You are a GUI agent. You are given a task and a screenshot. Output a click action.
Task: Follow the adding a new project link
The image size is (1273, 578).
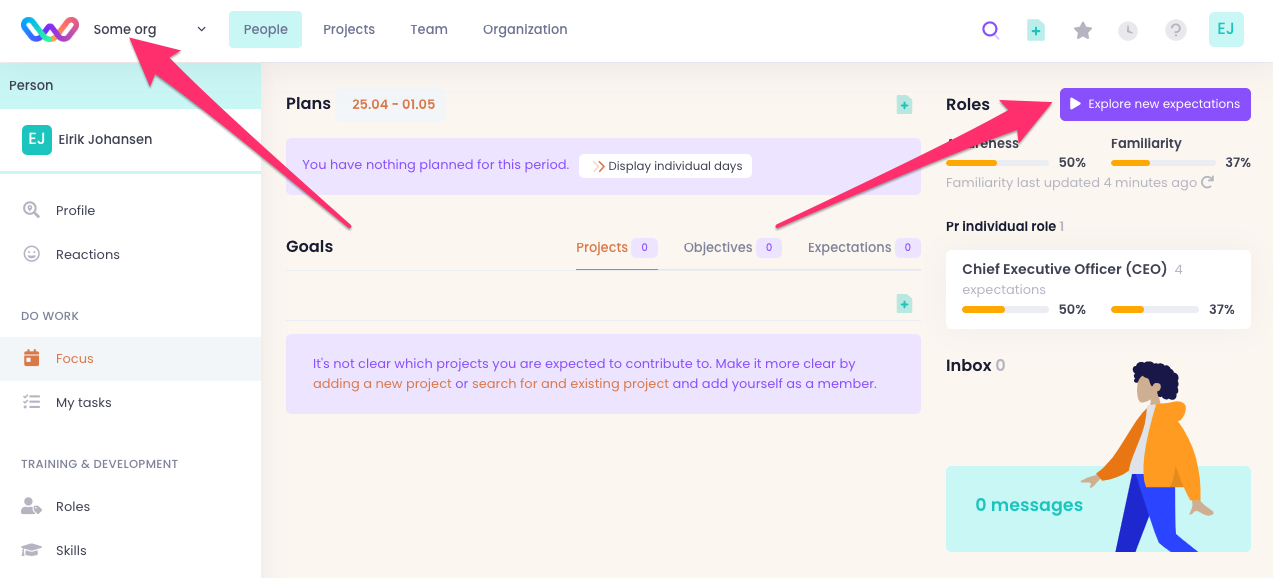[382, 384]
